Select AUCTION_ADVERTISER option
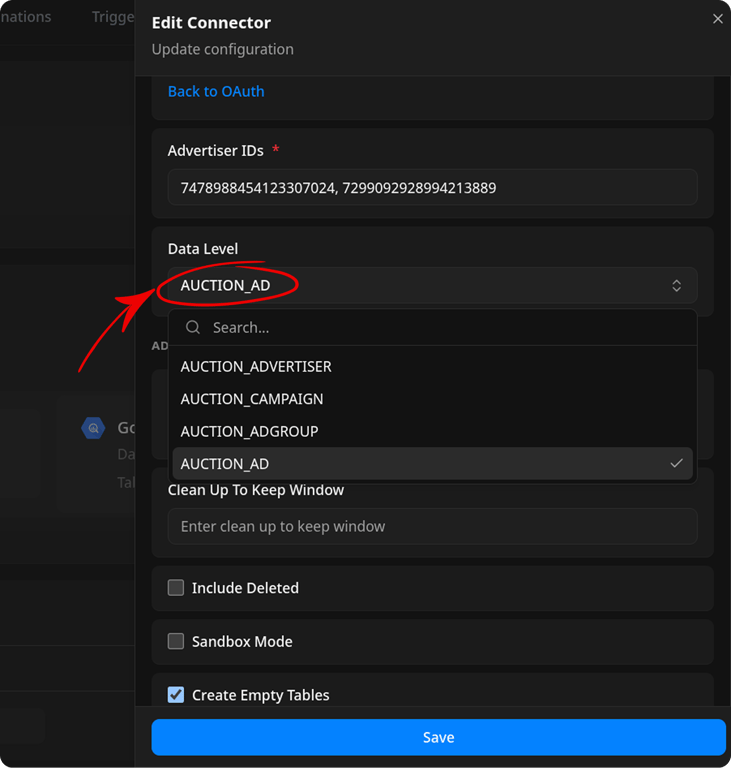Screen dimensions: 731x768 (433, 366)
